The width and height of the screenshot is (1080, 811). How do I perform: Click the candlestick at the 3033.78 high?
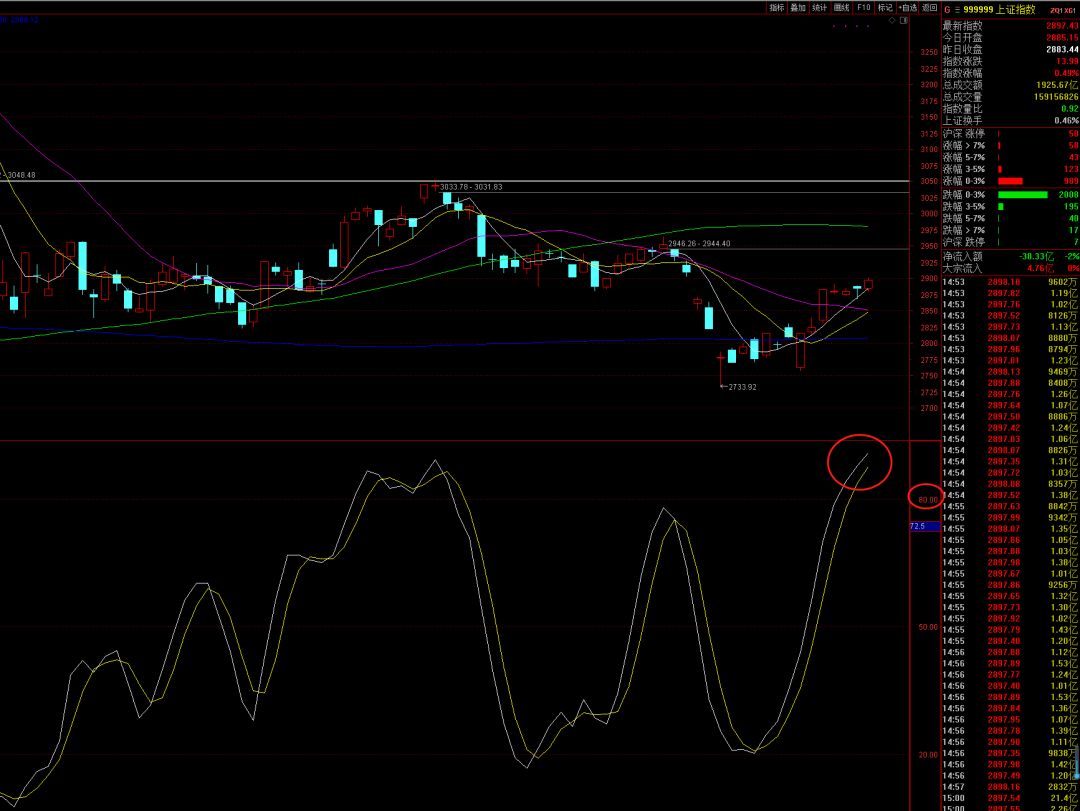(x=435, y=186)
